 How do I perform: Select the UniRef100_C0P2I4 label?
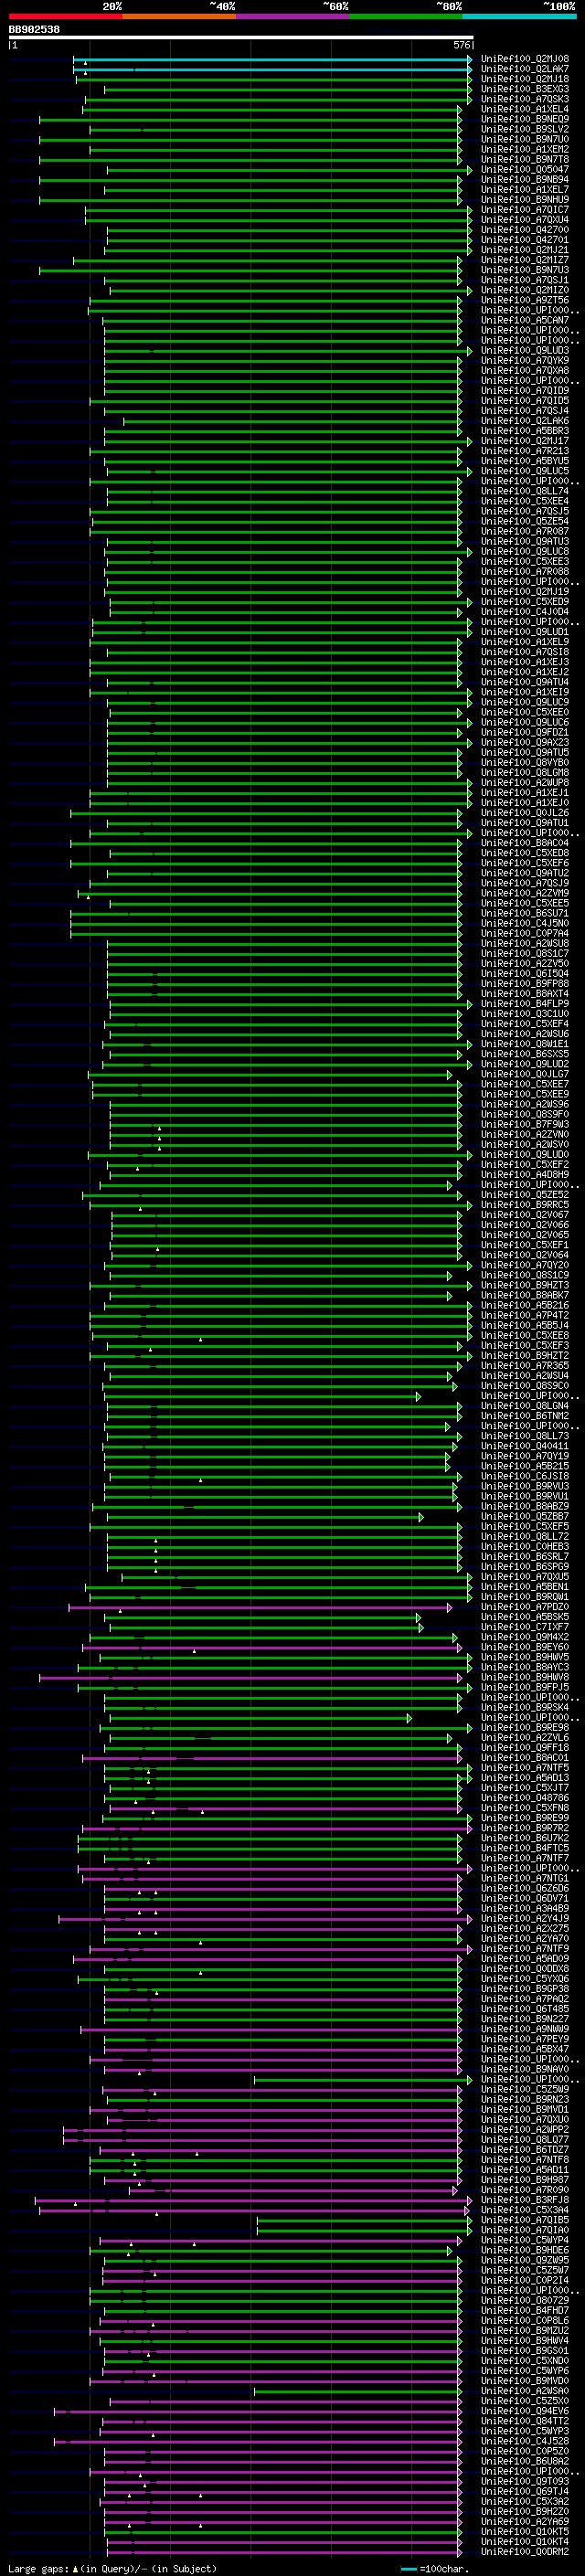(x=525, y=2281)
